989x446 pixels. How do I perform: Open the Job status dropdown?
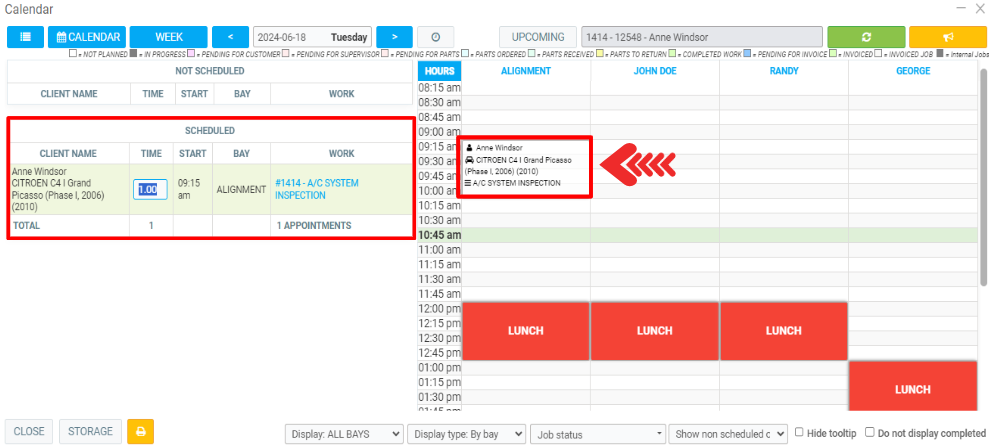point(596,434)
